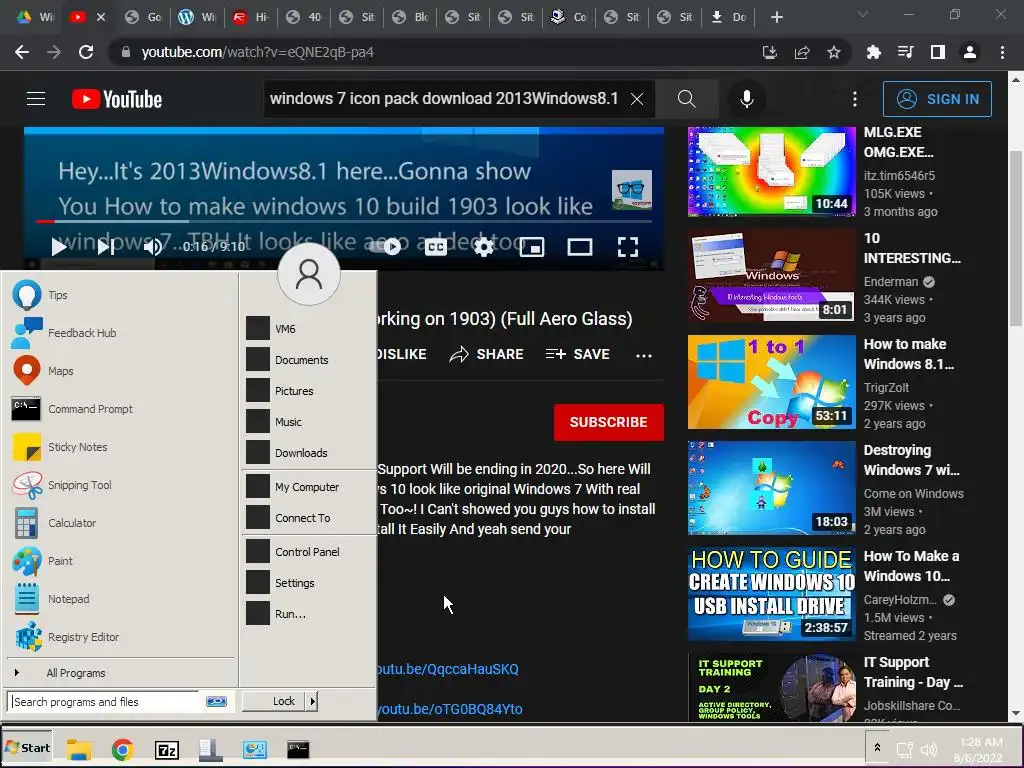Viewport: 1024px width, 768px height.
Task: Toggle autoplay switch in player
Action: click(x=385, y=246)
